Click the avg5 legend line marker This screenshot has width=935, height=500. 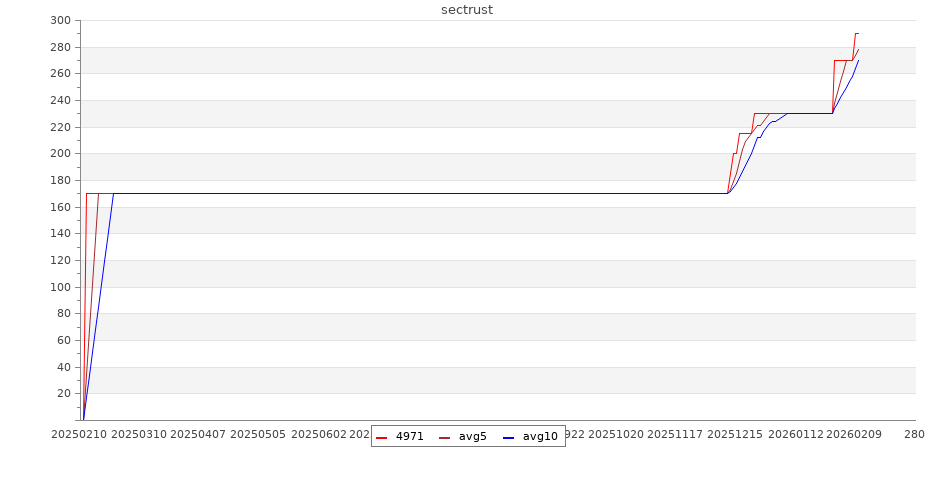tap(444, 437)
